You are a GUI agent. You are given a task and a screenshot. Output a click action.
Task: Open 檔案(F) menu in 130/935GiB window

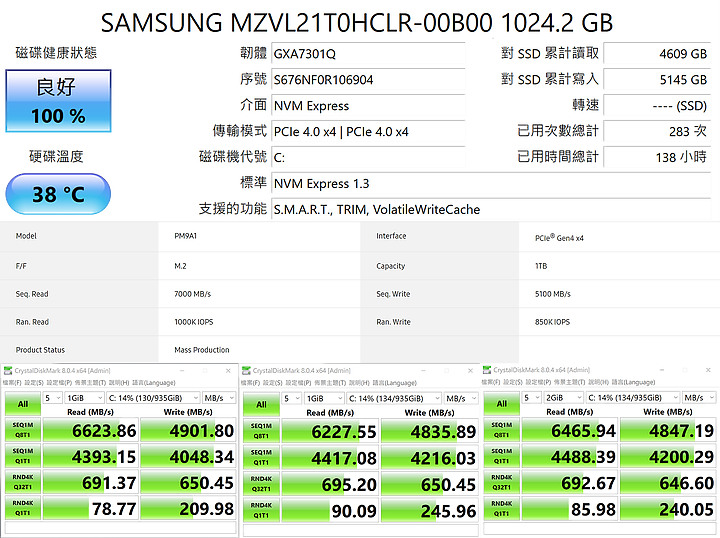point(12,383)
